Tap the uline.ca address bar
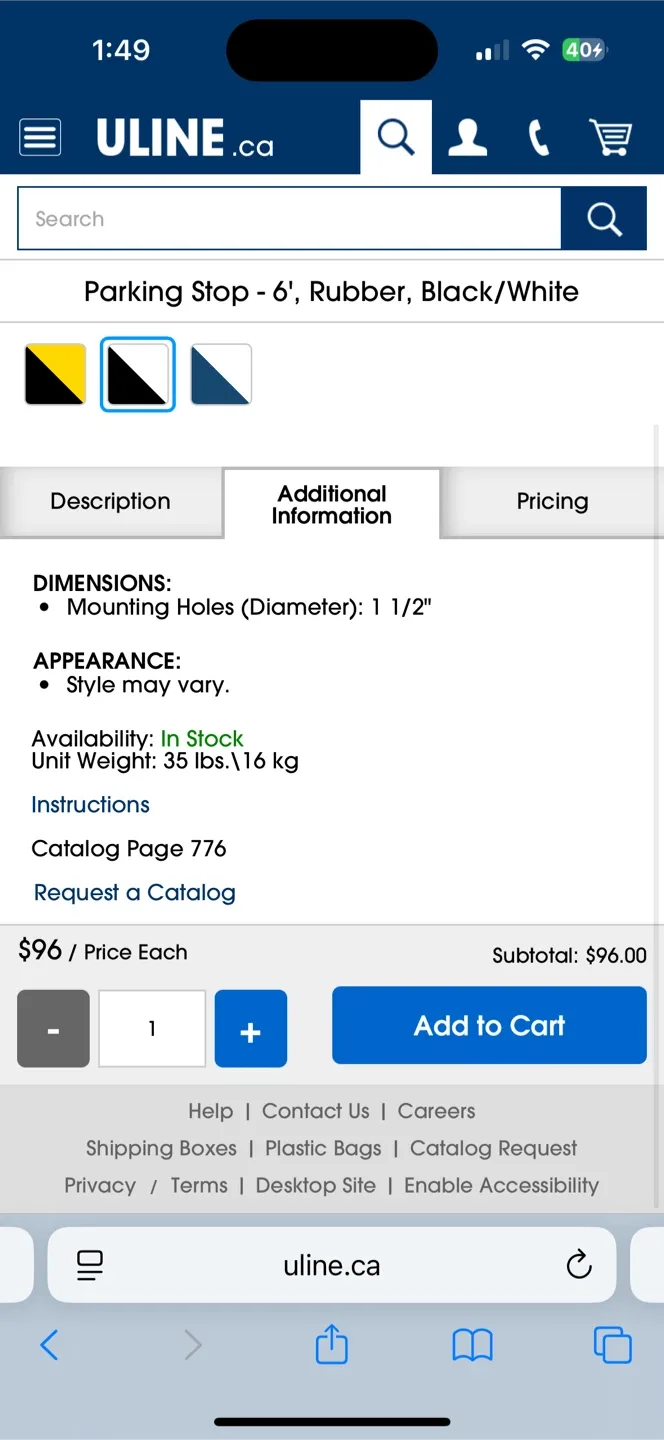Screen dimensions: 664x1440 pyautogui.click(x=331, y=1264)
